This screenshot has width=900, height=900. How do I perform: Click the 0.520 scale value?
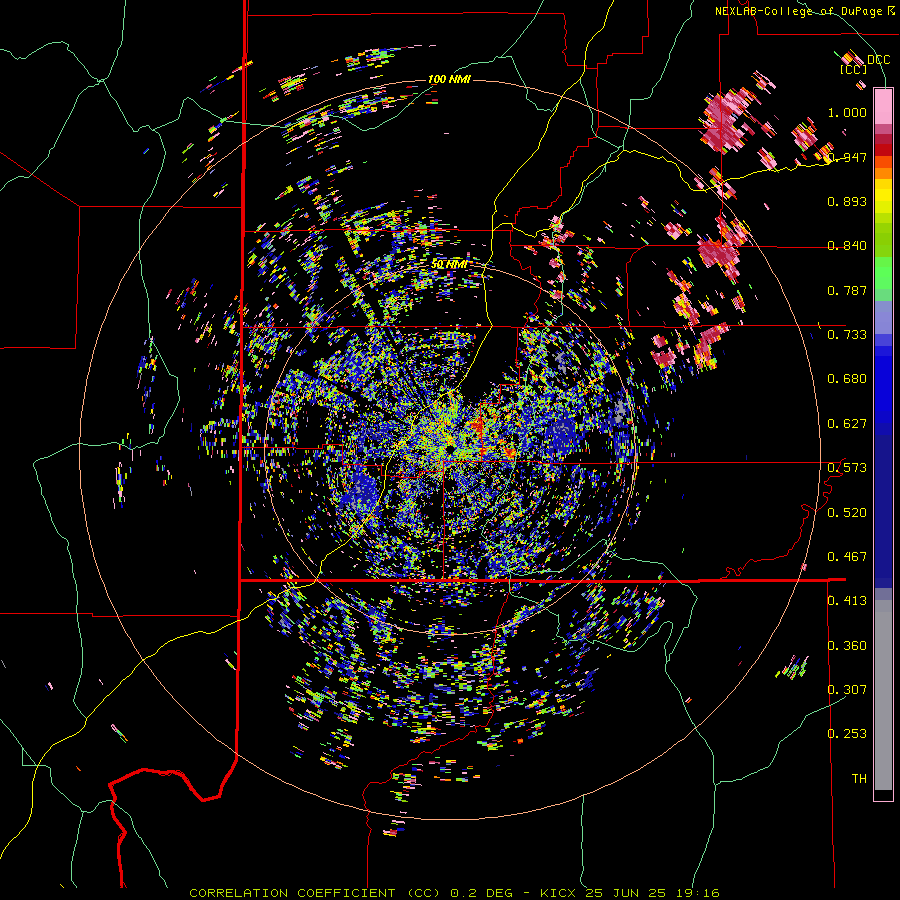click(847, 512)
